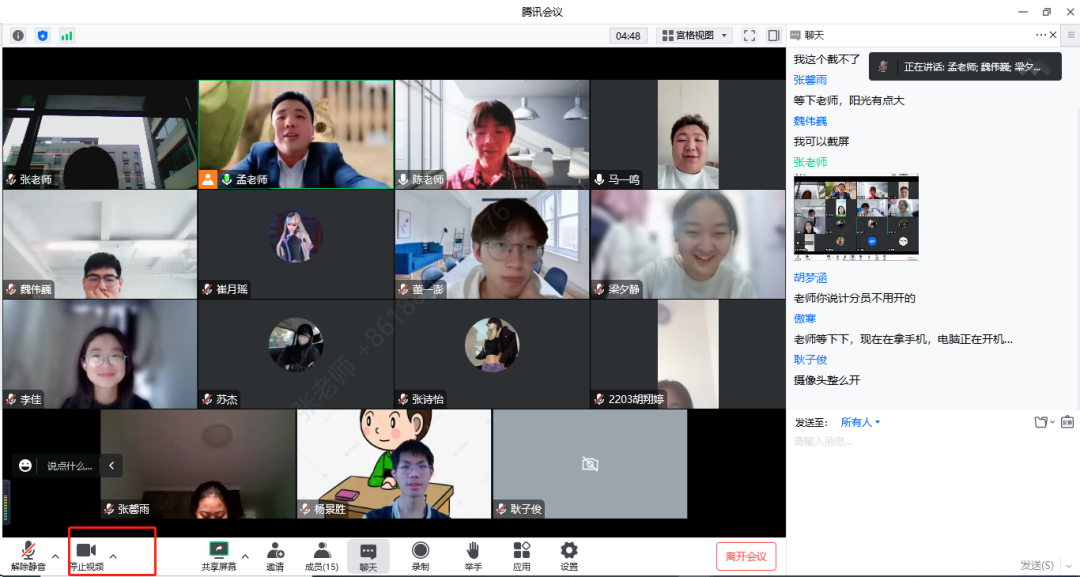This screenshot has width=1080, height=577.
Task: Expand the 宫格视图 layout dropdown
Action: point(694,35)
